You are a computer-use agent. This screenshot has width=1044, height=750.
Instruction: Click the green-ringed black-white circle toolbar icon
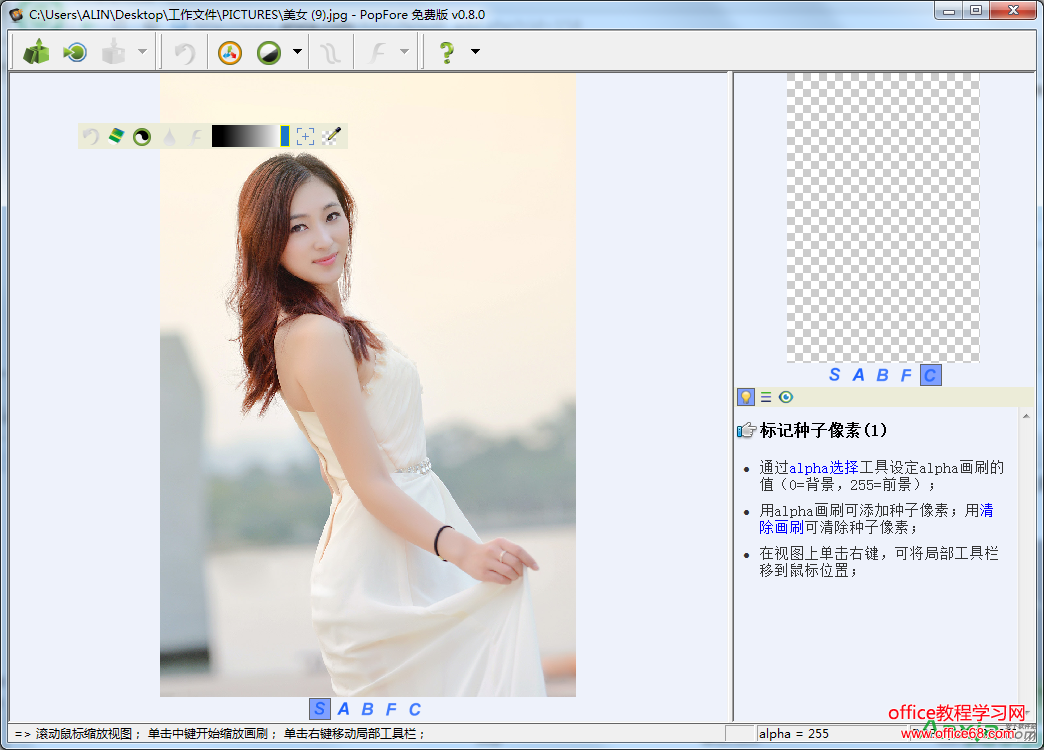point(268,53)
